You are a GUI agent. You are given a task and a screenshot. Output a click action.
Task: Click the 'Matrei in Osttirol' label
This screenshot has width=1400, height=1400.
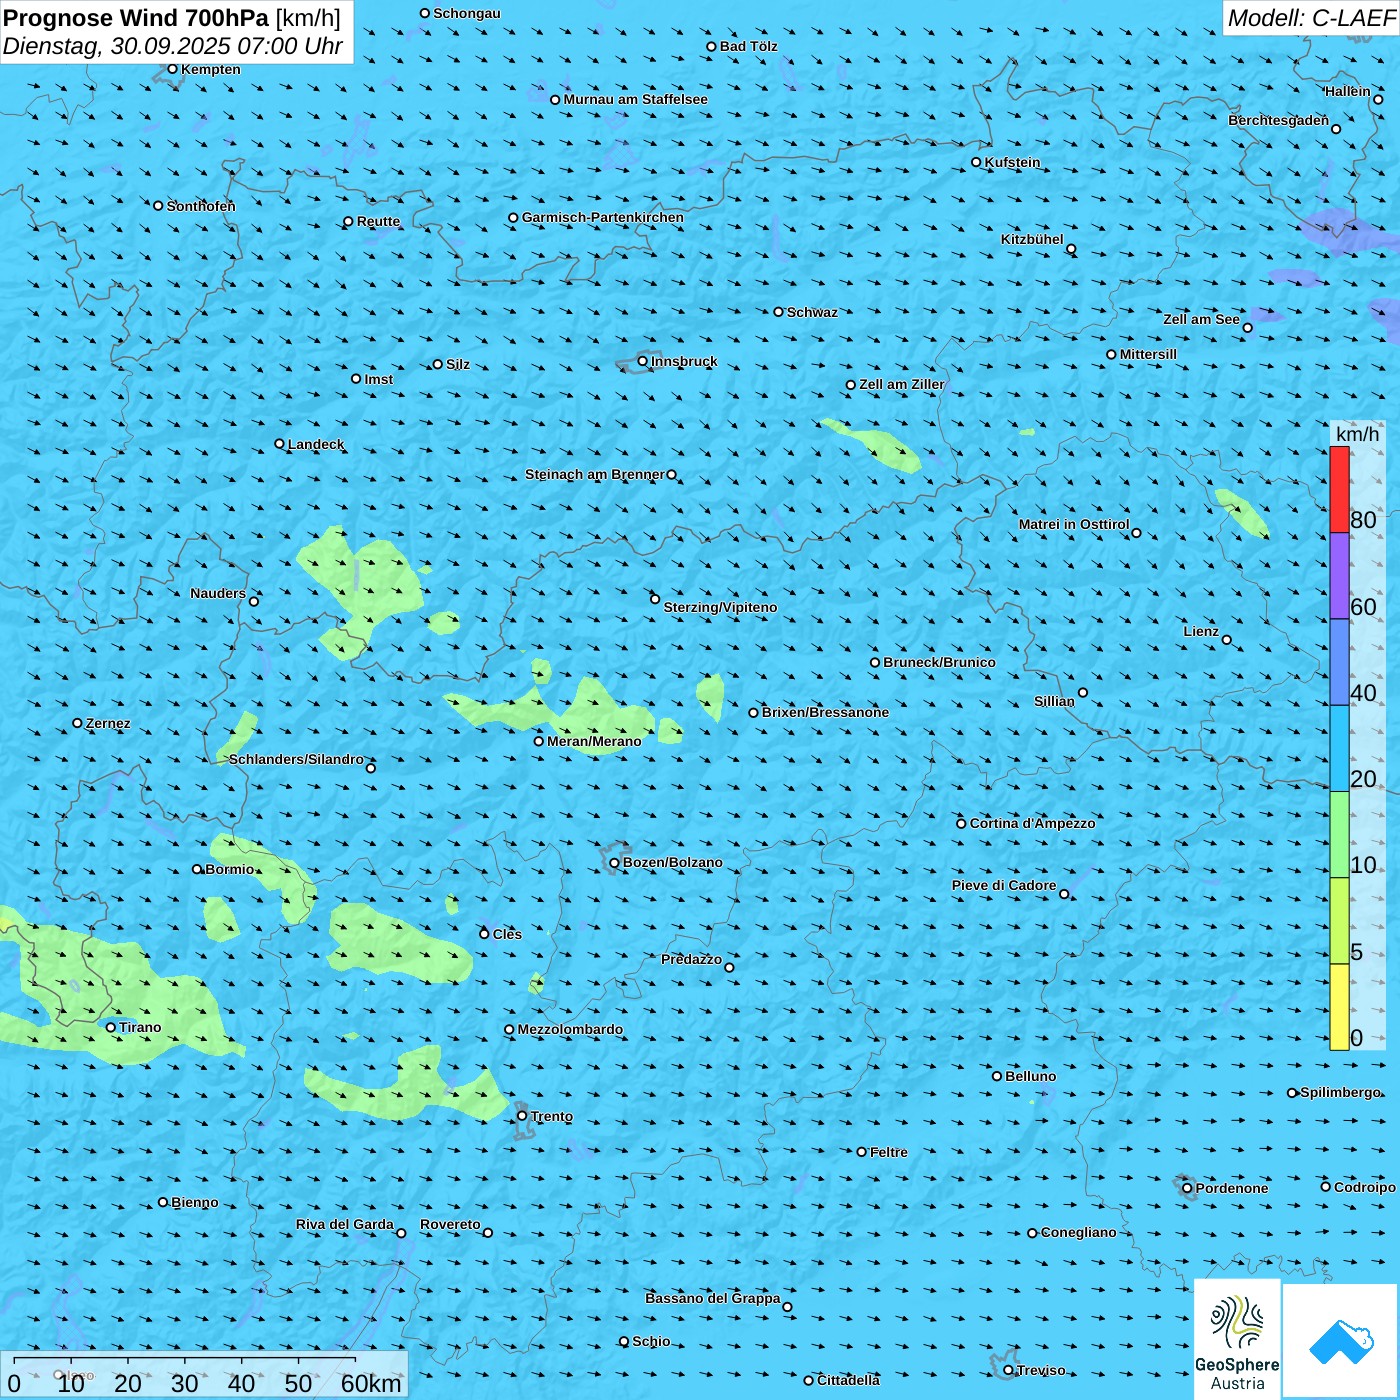(1074, 524)
